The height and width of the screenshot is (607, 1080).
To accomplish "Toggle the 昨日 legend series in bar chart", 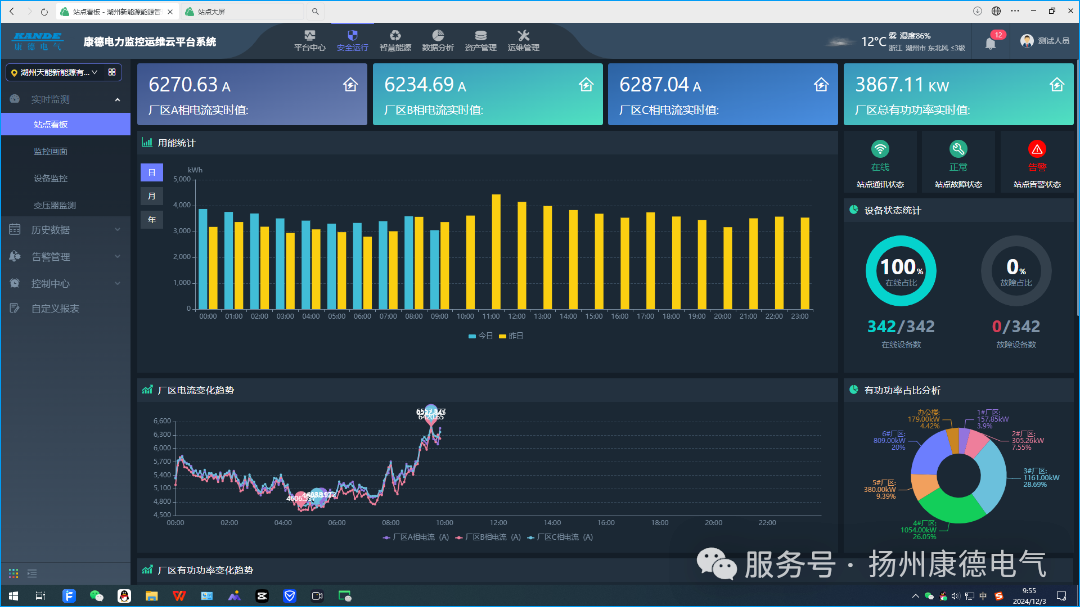I will point(511,336).
